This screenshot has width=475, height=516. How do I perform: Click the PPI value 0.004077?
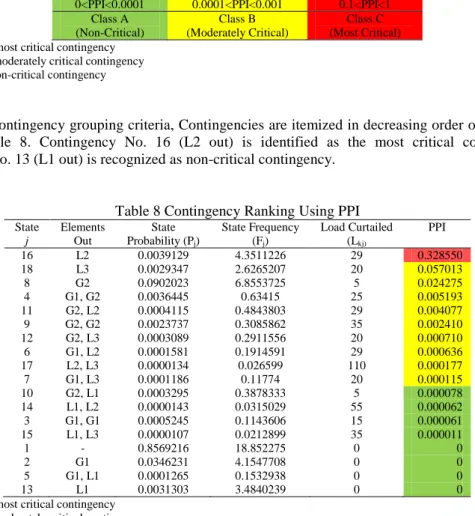pos(439,311)
